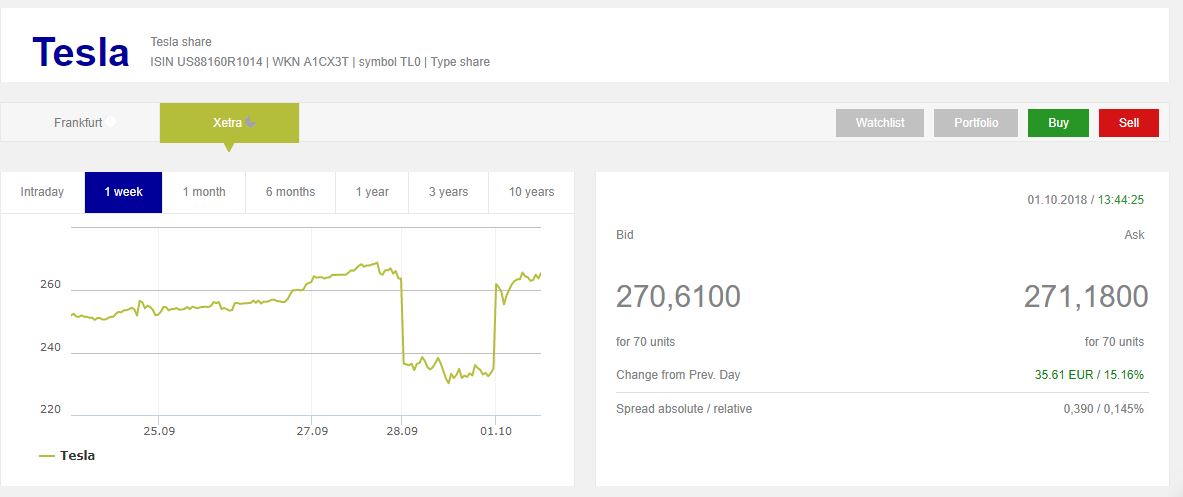Click the Bid price 270,6100
Screen dimensions: 1183x497
[678, 296]
